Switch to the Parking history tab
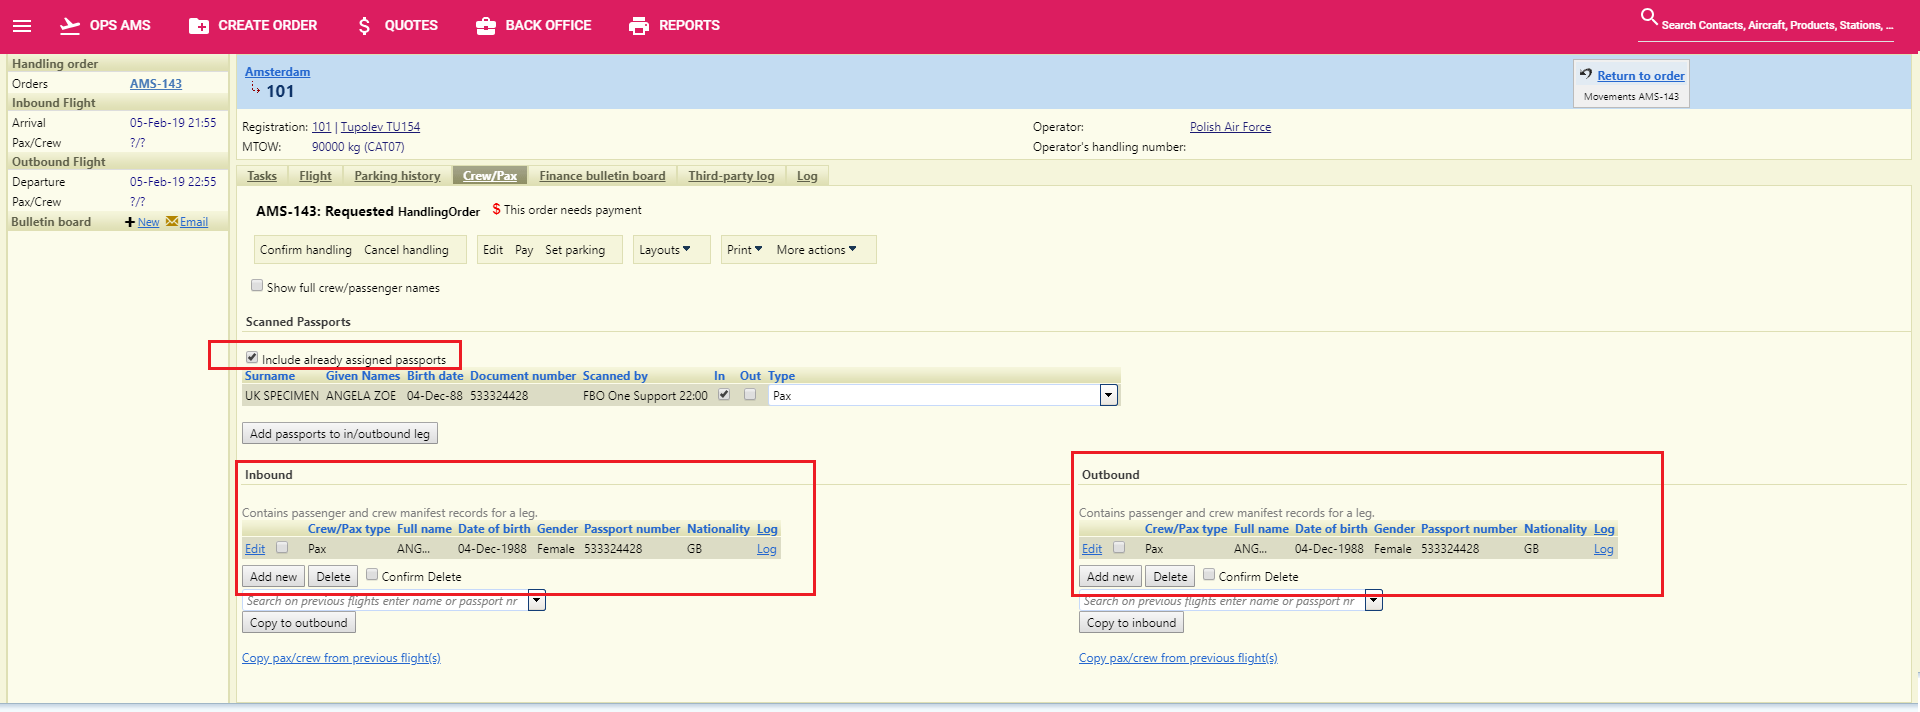 (397, 176)
